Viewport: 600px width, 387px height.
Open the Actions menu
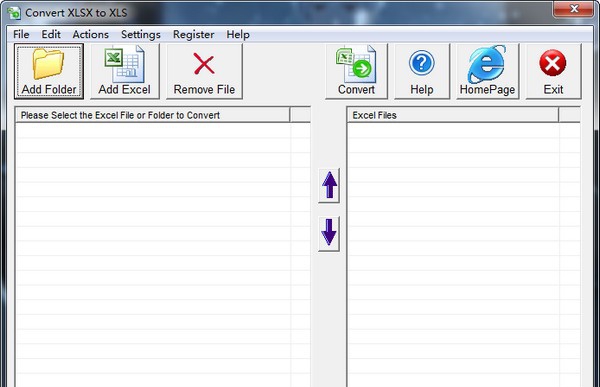(x=91, y=34)
